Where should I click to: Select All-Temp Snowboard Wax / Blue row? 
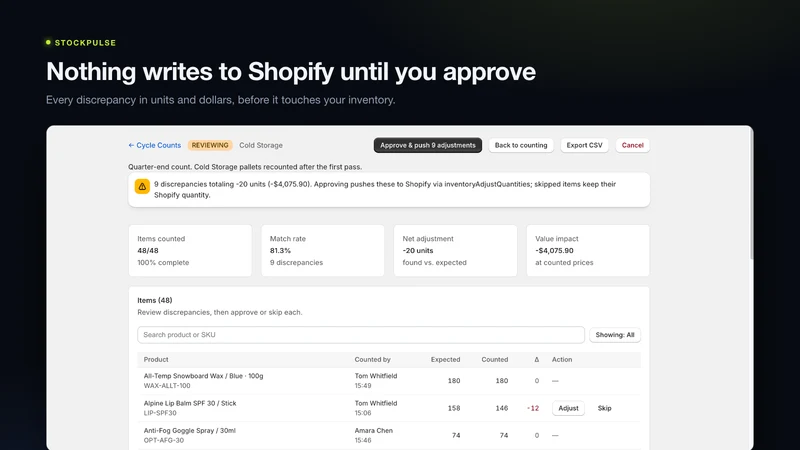389,381
